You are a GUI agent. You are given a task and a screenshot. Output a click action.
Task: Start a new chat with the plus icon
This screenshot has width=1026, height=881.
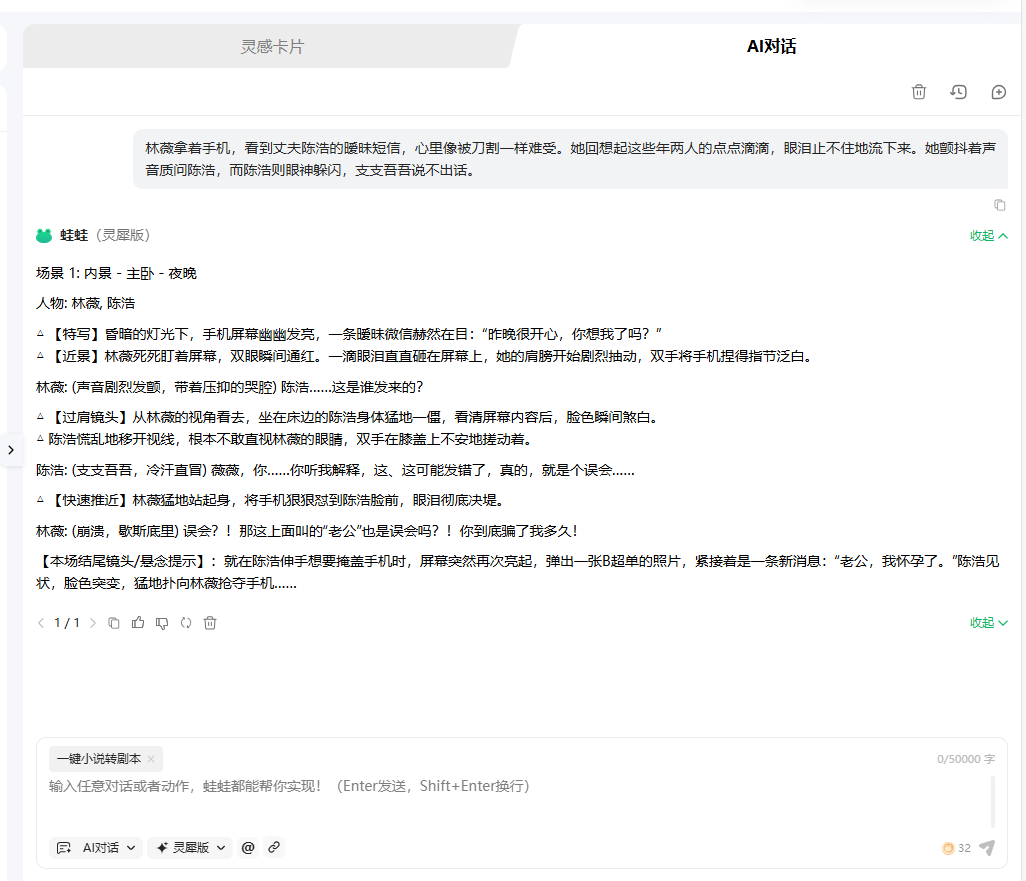tap(999, 92)
